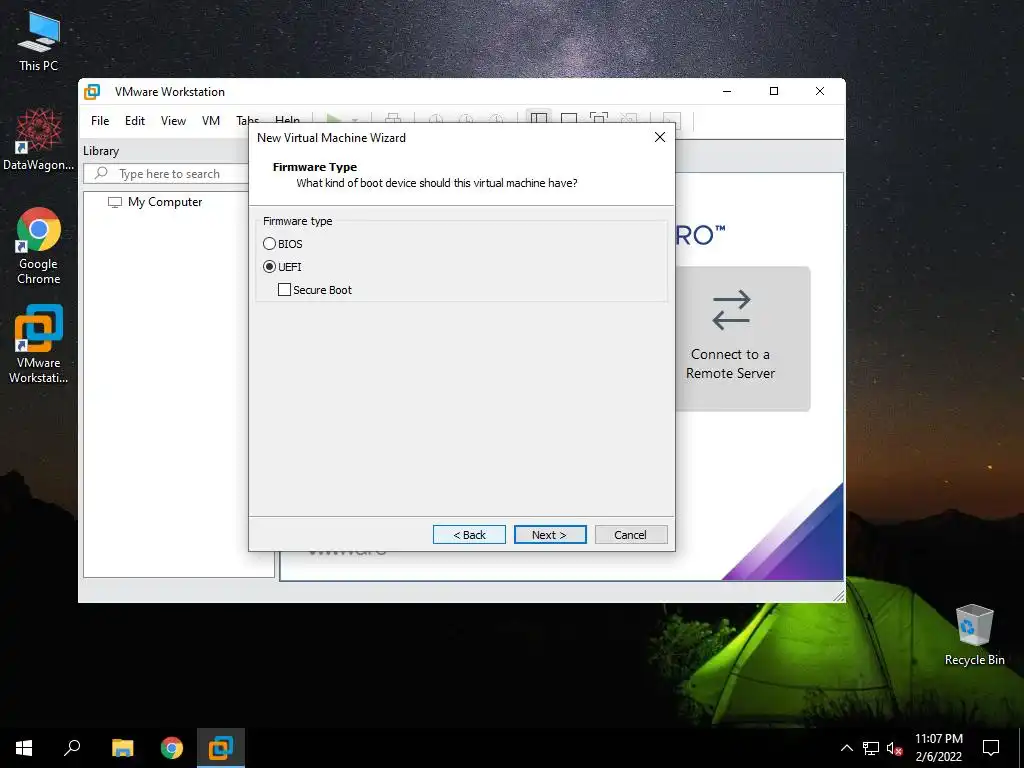Open the Windows Start menu

pos(24,748)
